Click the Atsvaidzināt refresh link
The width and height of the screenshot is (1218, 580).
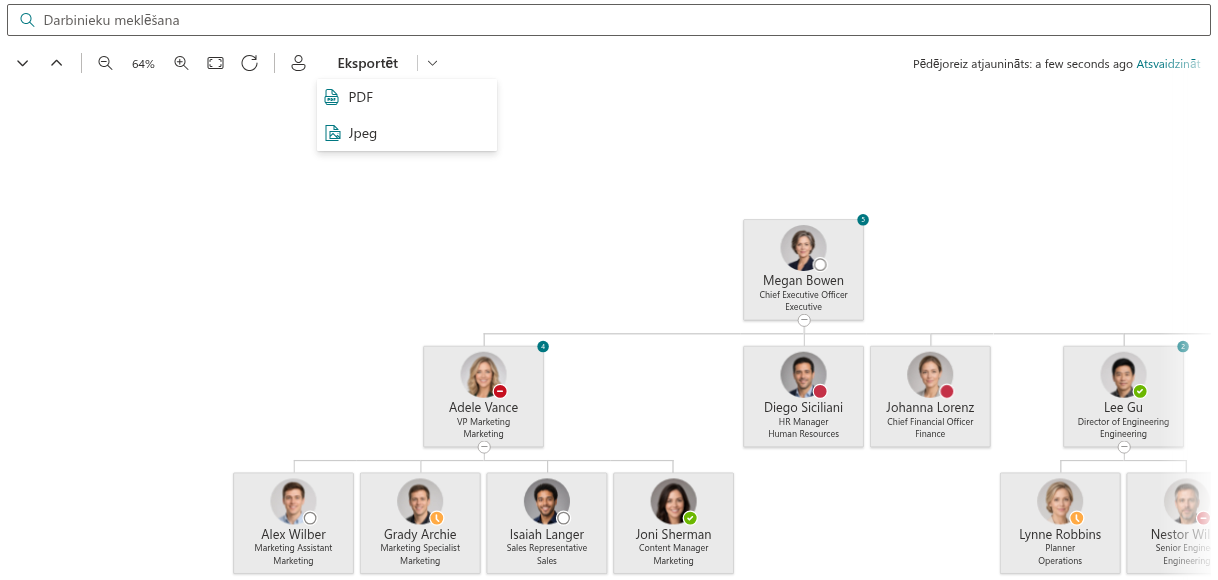coord(1168,64)
